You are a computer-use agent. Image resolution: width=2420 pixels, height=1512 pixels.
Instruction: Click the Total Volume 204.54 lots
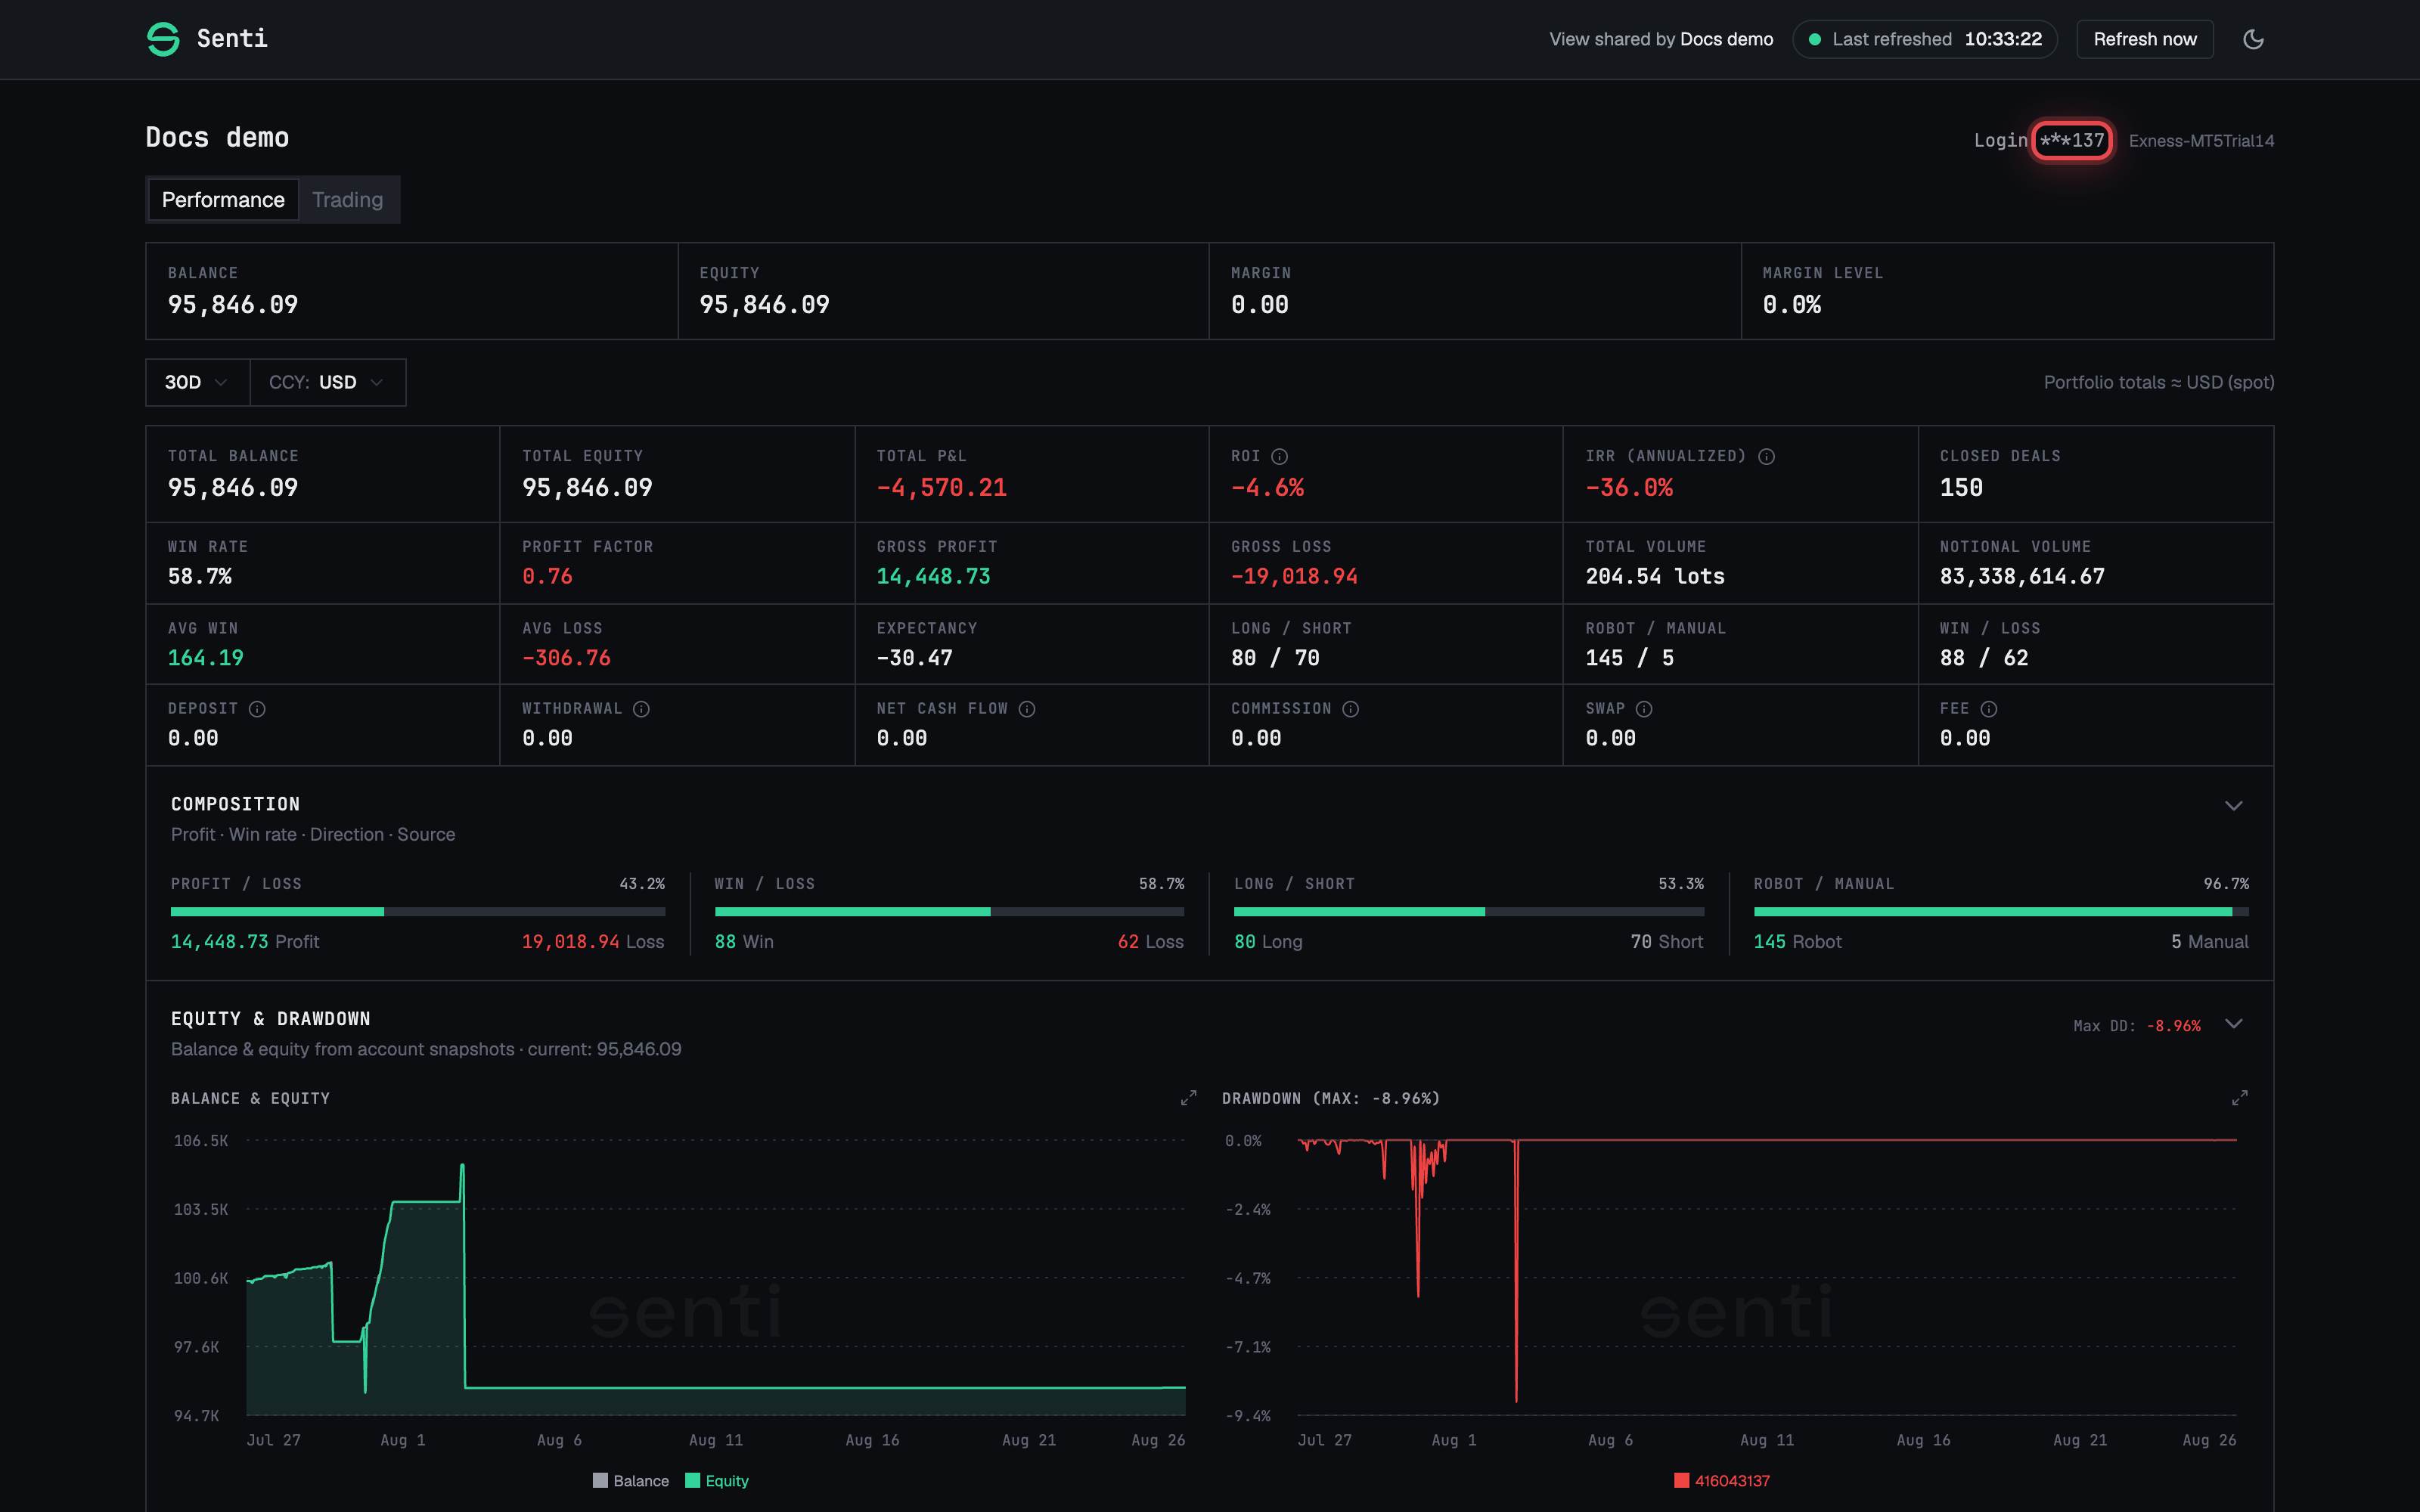pyautogui.click(x=1655, y=577)
